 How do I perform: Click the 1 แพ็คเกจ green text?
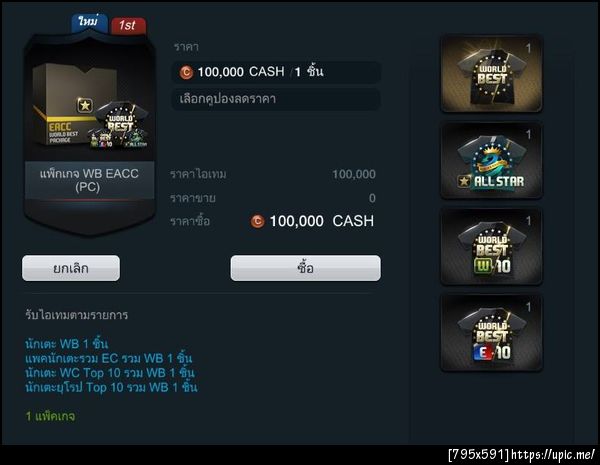coord(50,416)
